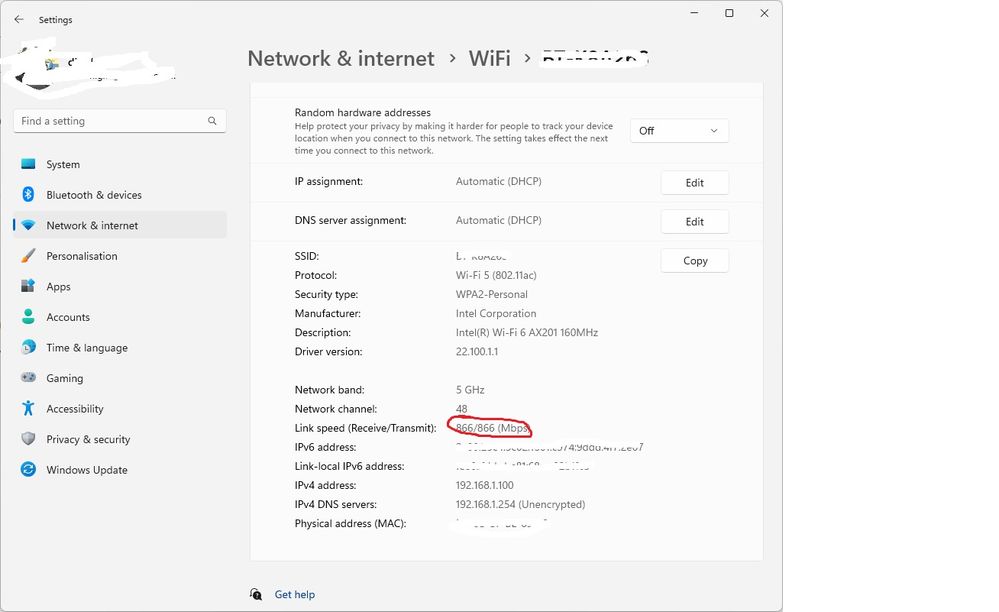
Task: Open Accounts using the person icon
Action: (28, 317)
